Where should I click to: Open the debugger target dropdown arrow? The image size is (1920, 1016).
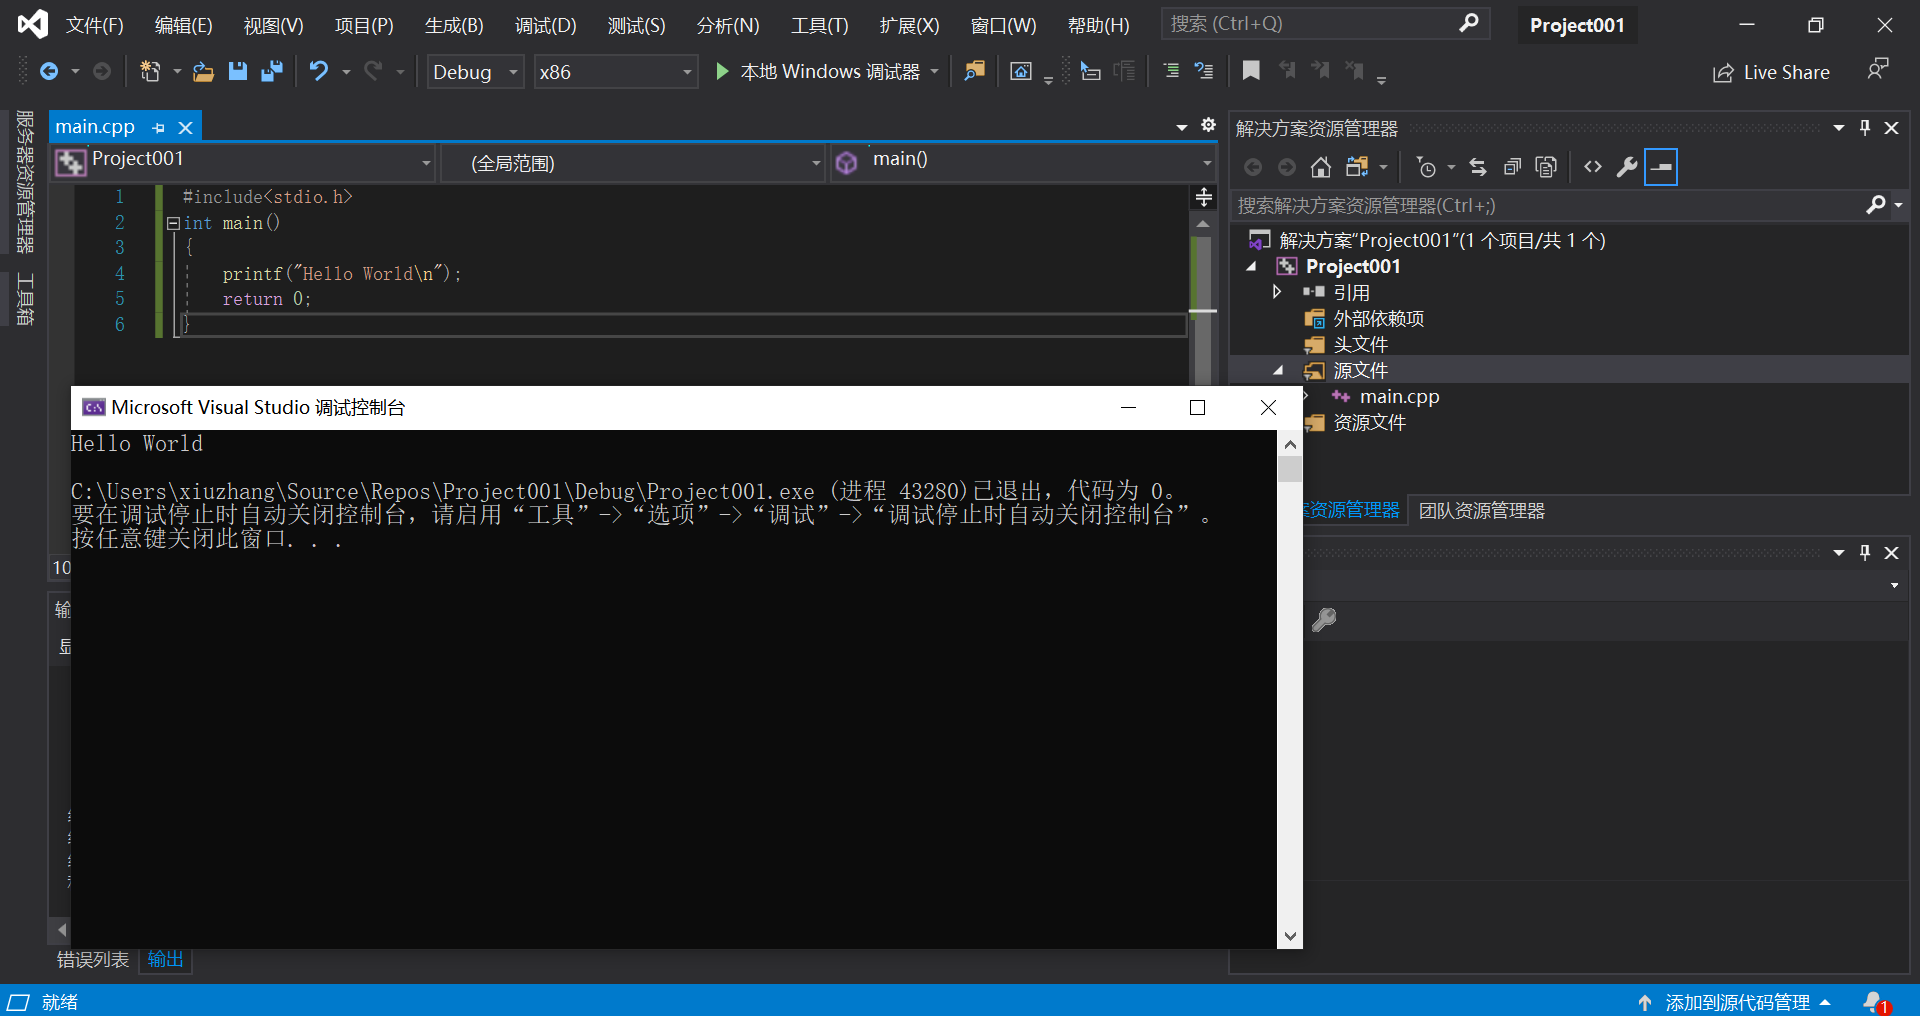934,71
